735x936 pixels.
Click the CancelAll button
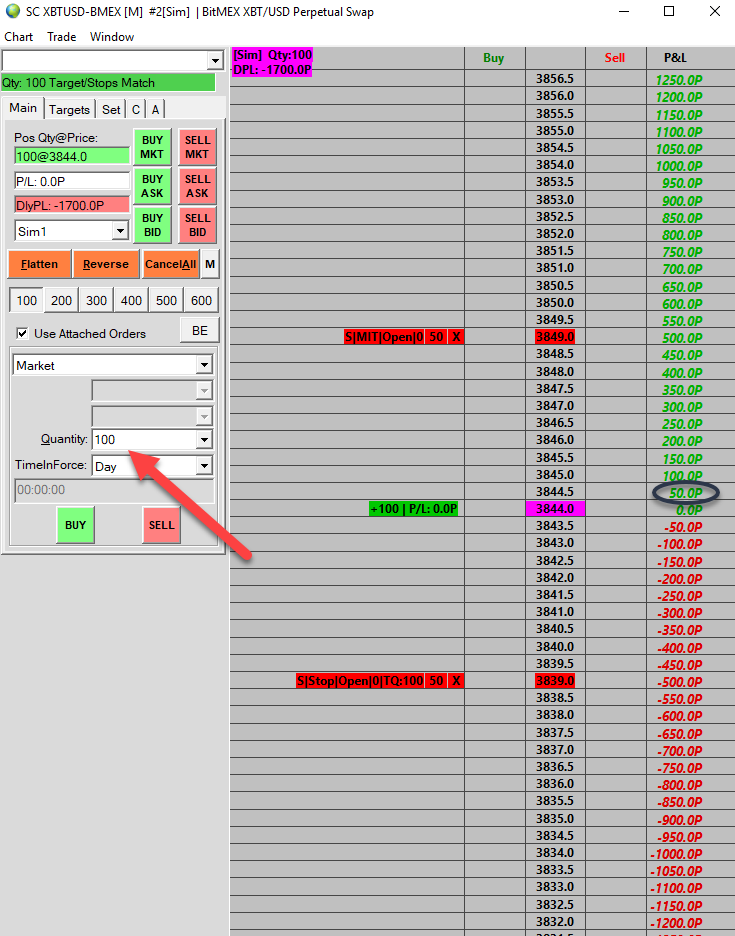[170, 264]
